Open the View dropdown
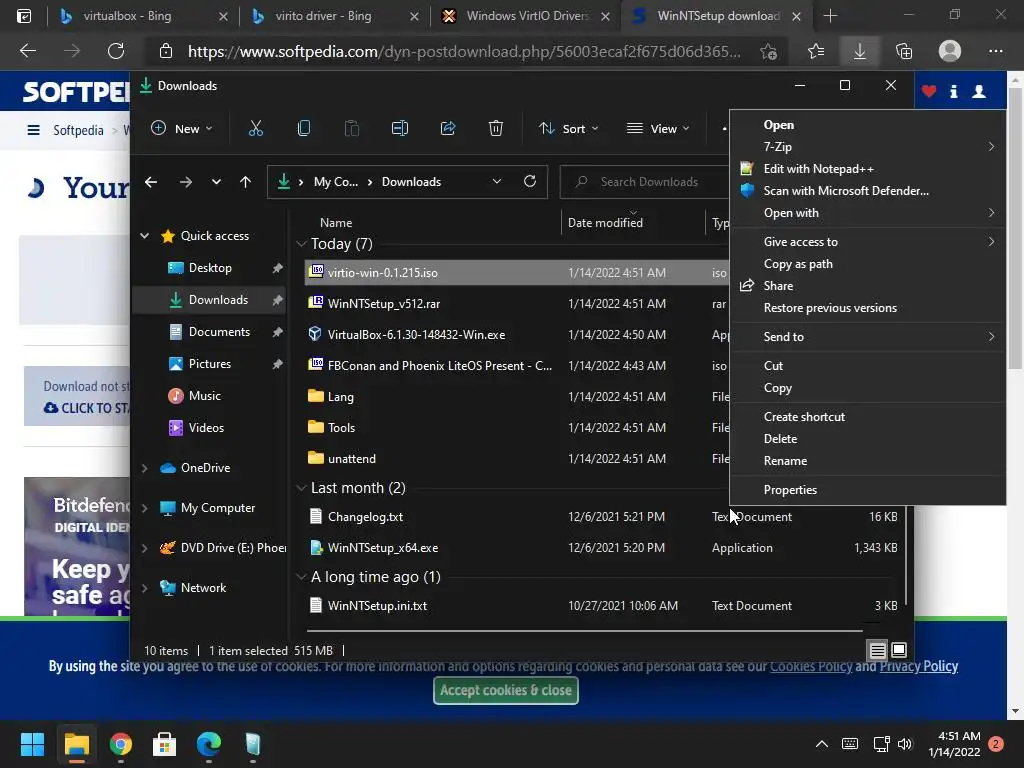 point(658,129)
